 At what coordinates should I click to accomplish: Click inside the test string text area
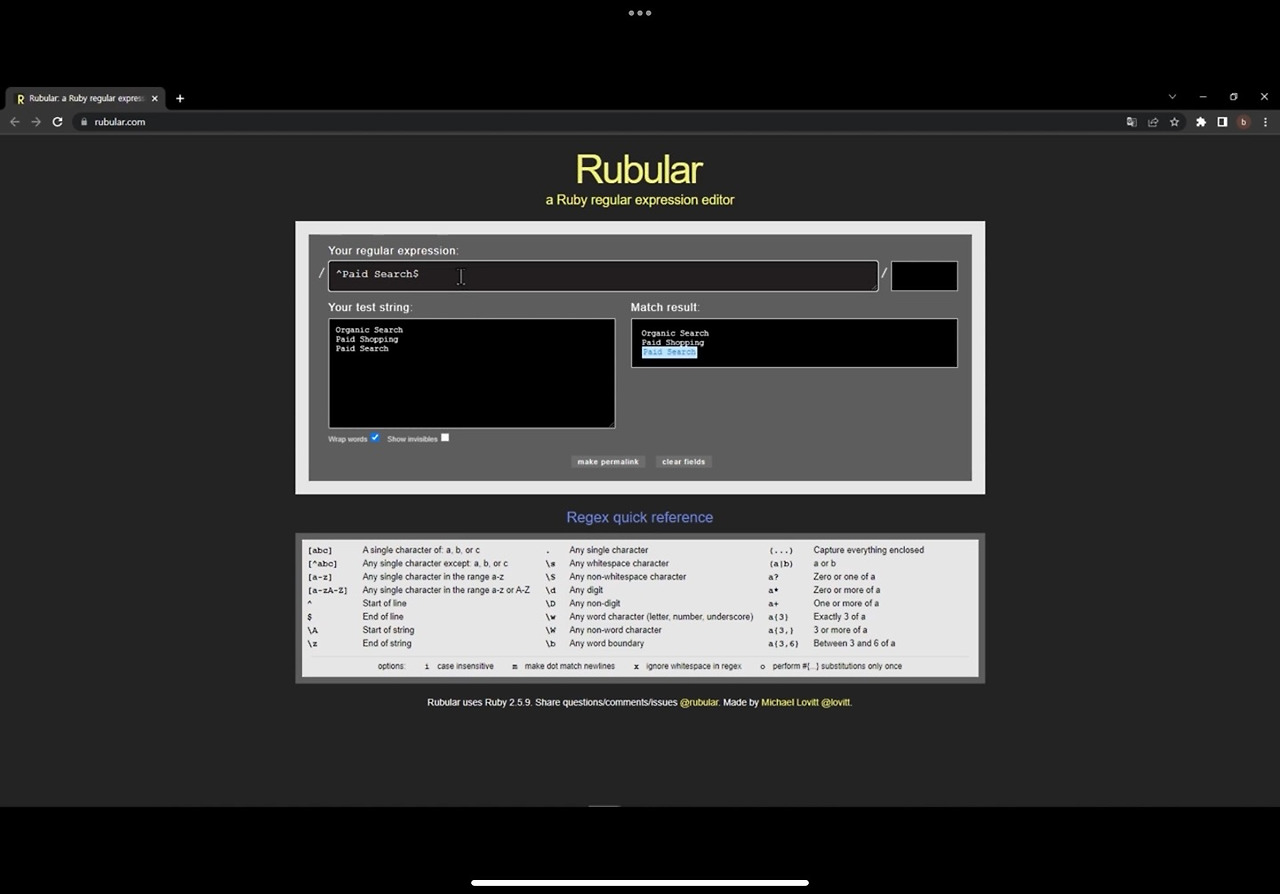tap(472, 373)
